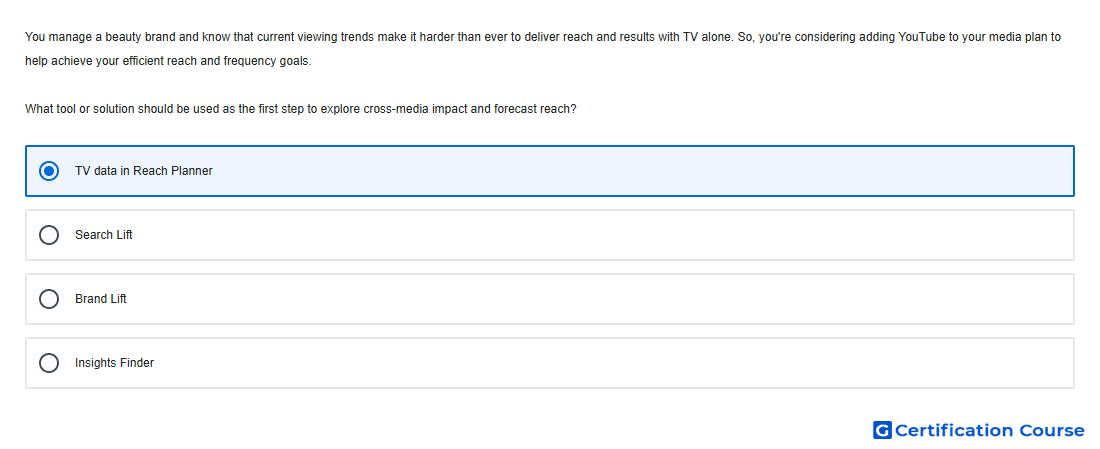The width and height of the screenshot is (1100, 449).
Task: Click the line 'help achieve your efficient reach'
Action: click(168, 61)
